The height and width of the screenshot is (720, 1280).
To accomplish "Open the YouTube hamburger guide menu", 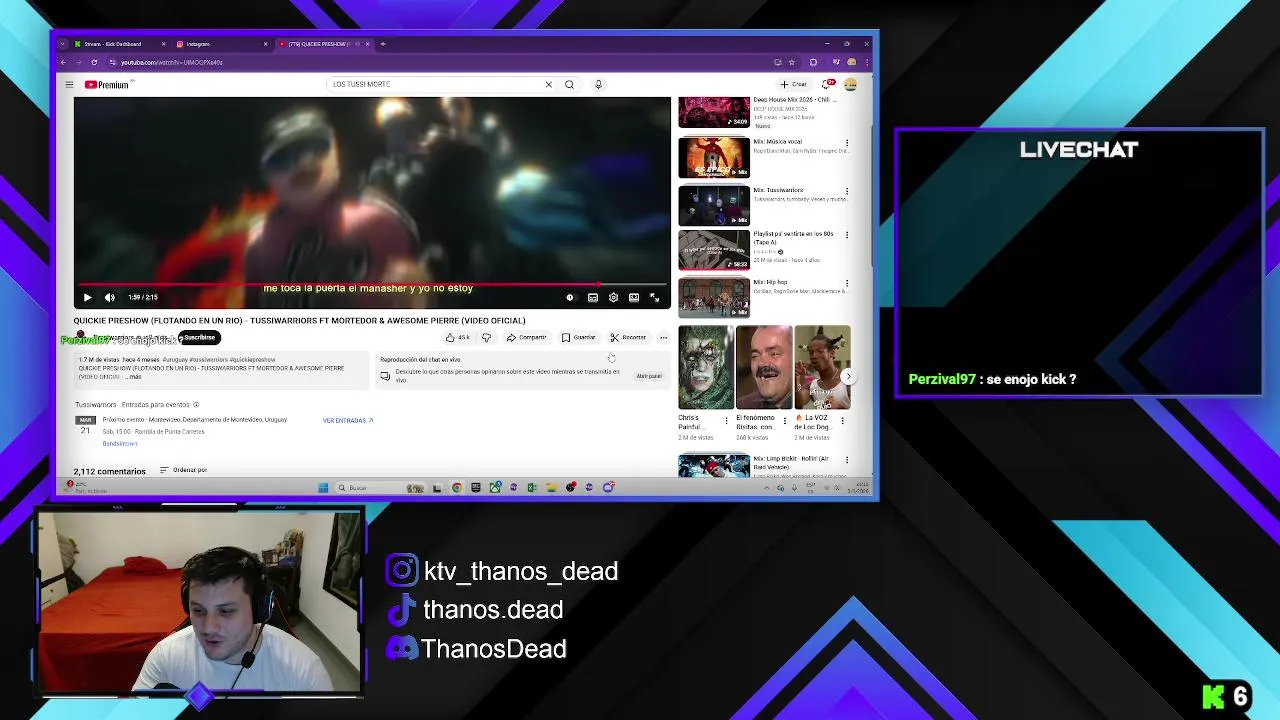I will coord(69,85).
